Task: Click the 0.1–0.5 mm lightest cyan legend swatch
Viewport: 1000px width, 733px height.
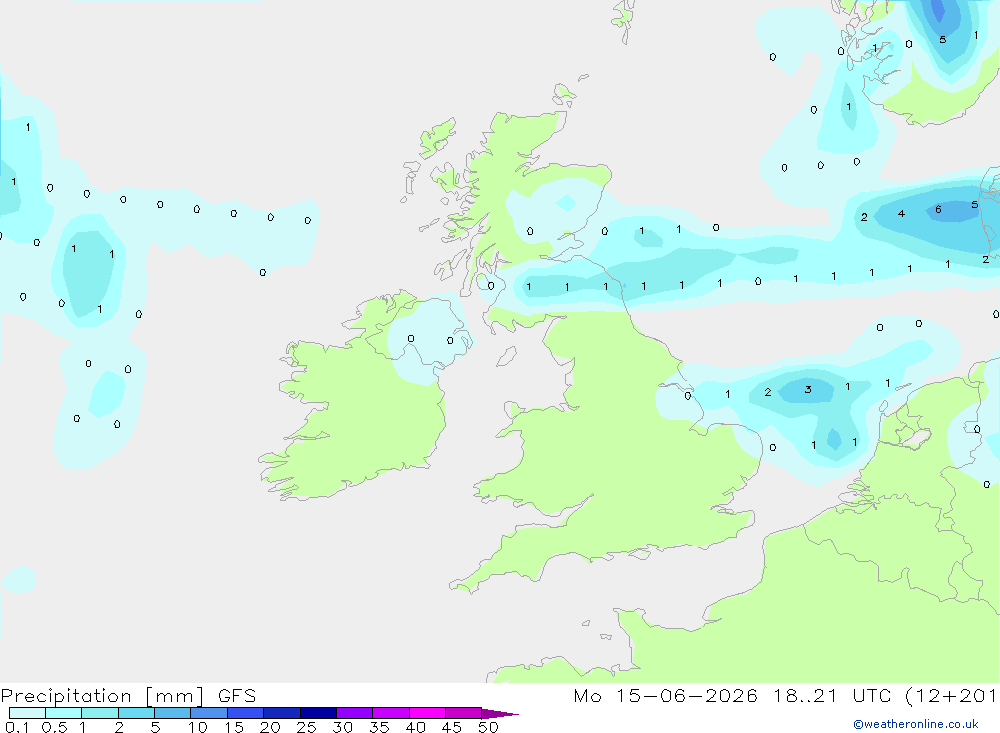Action: click(27, 713)
